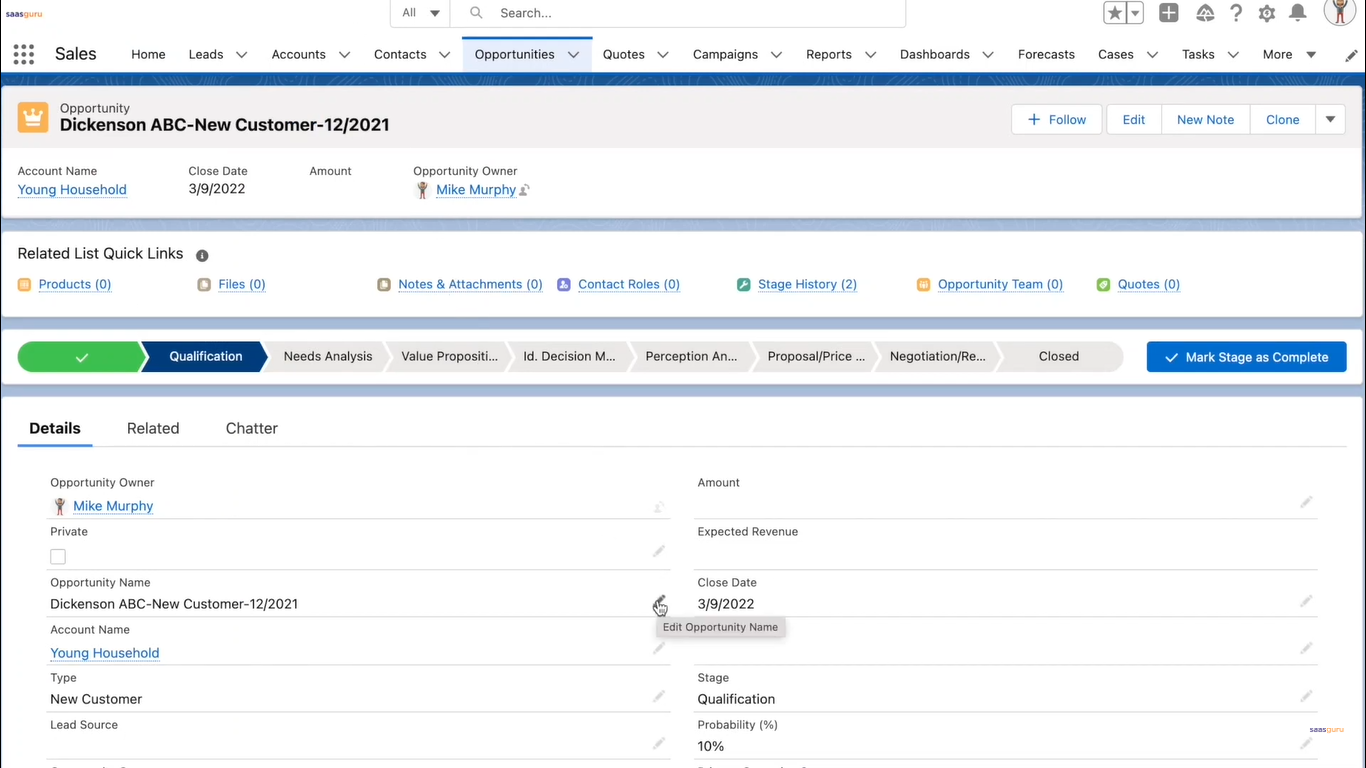Expand the Accounts tab dropdown chevron

click(x=344, y=55)
